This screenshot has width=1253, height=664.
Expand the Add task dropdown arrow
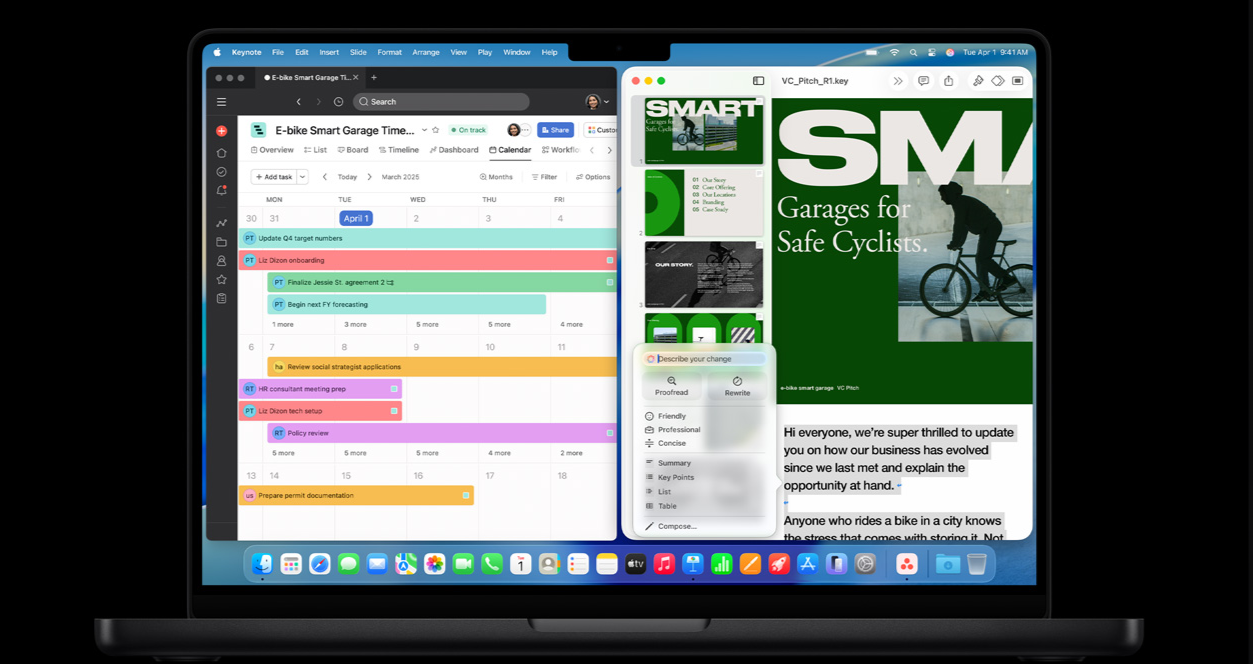(302, 177)
